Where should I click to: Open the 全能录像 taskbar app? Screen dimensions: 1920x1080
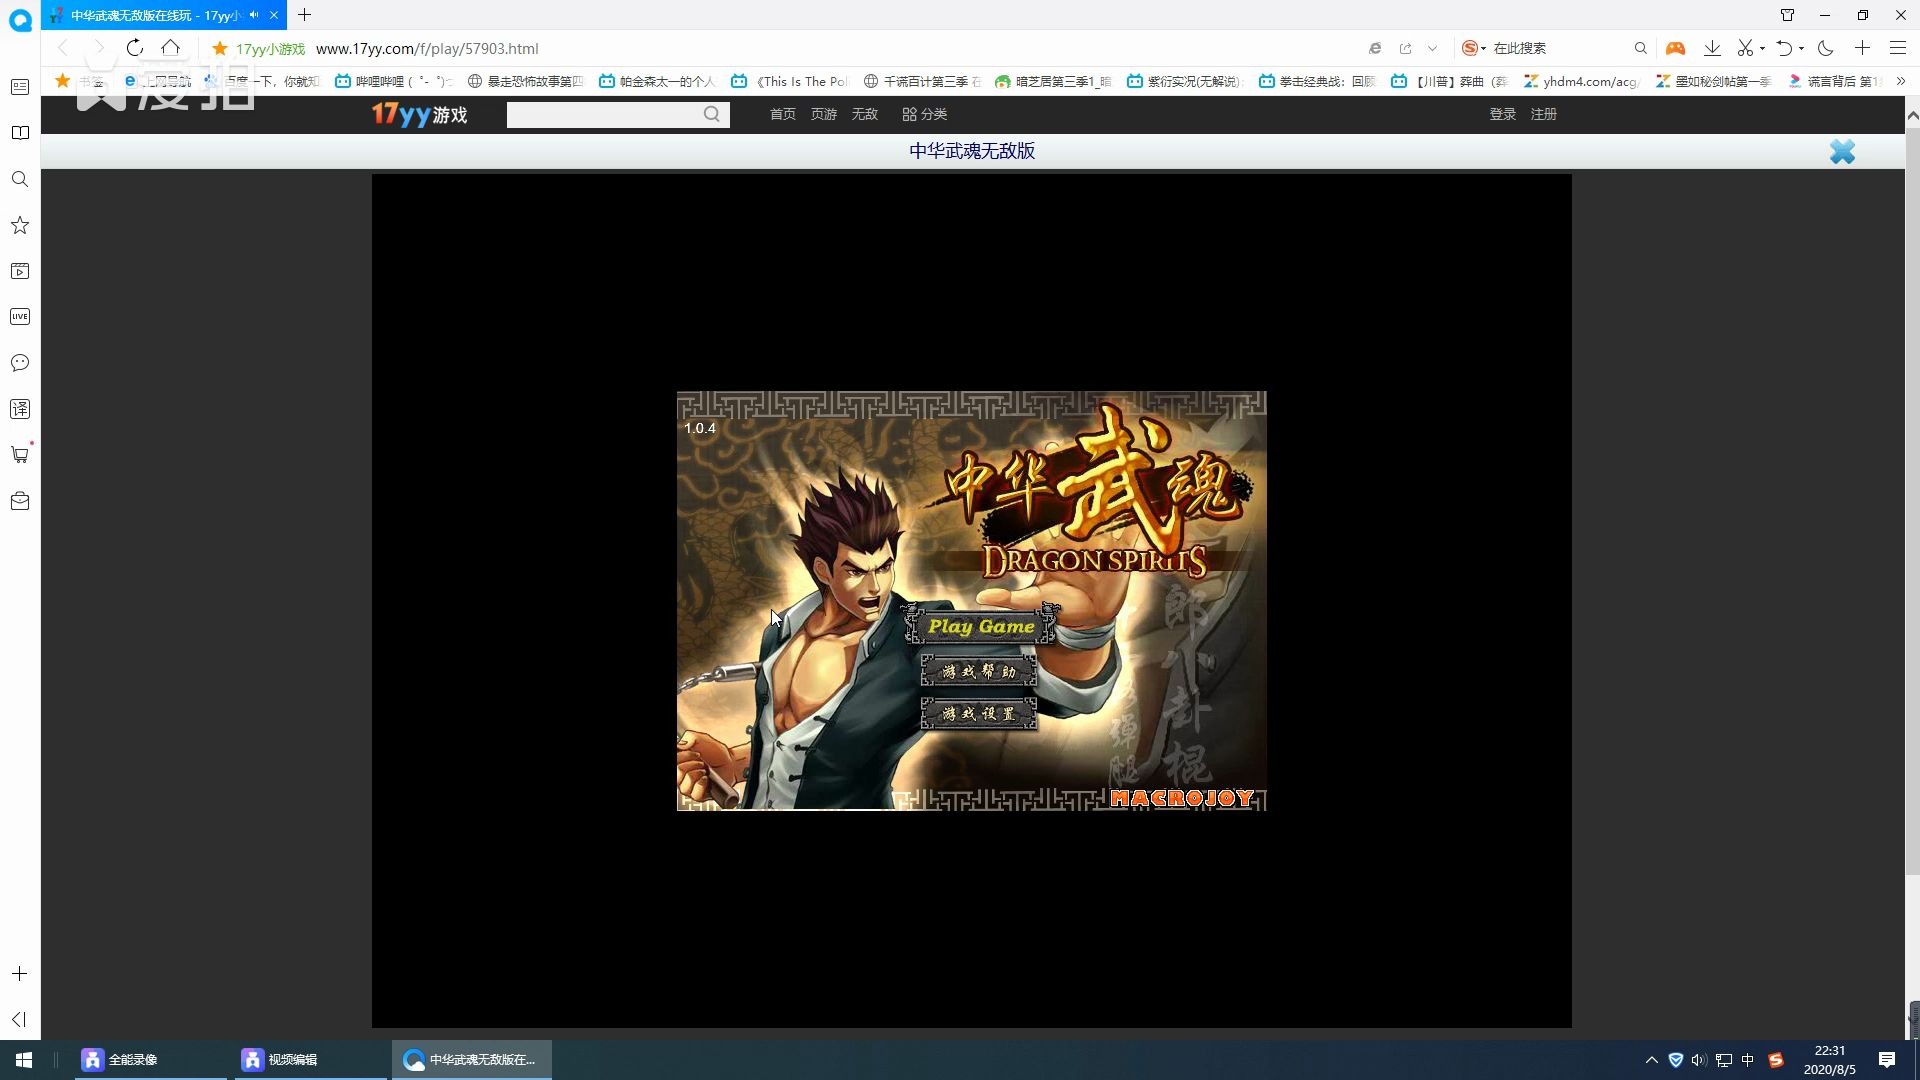(x=152, y=1059)
